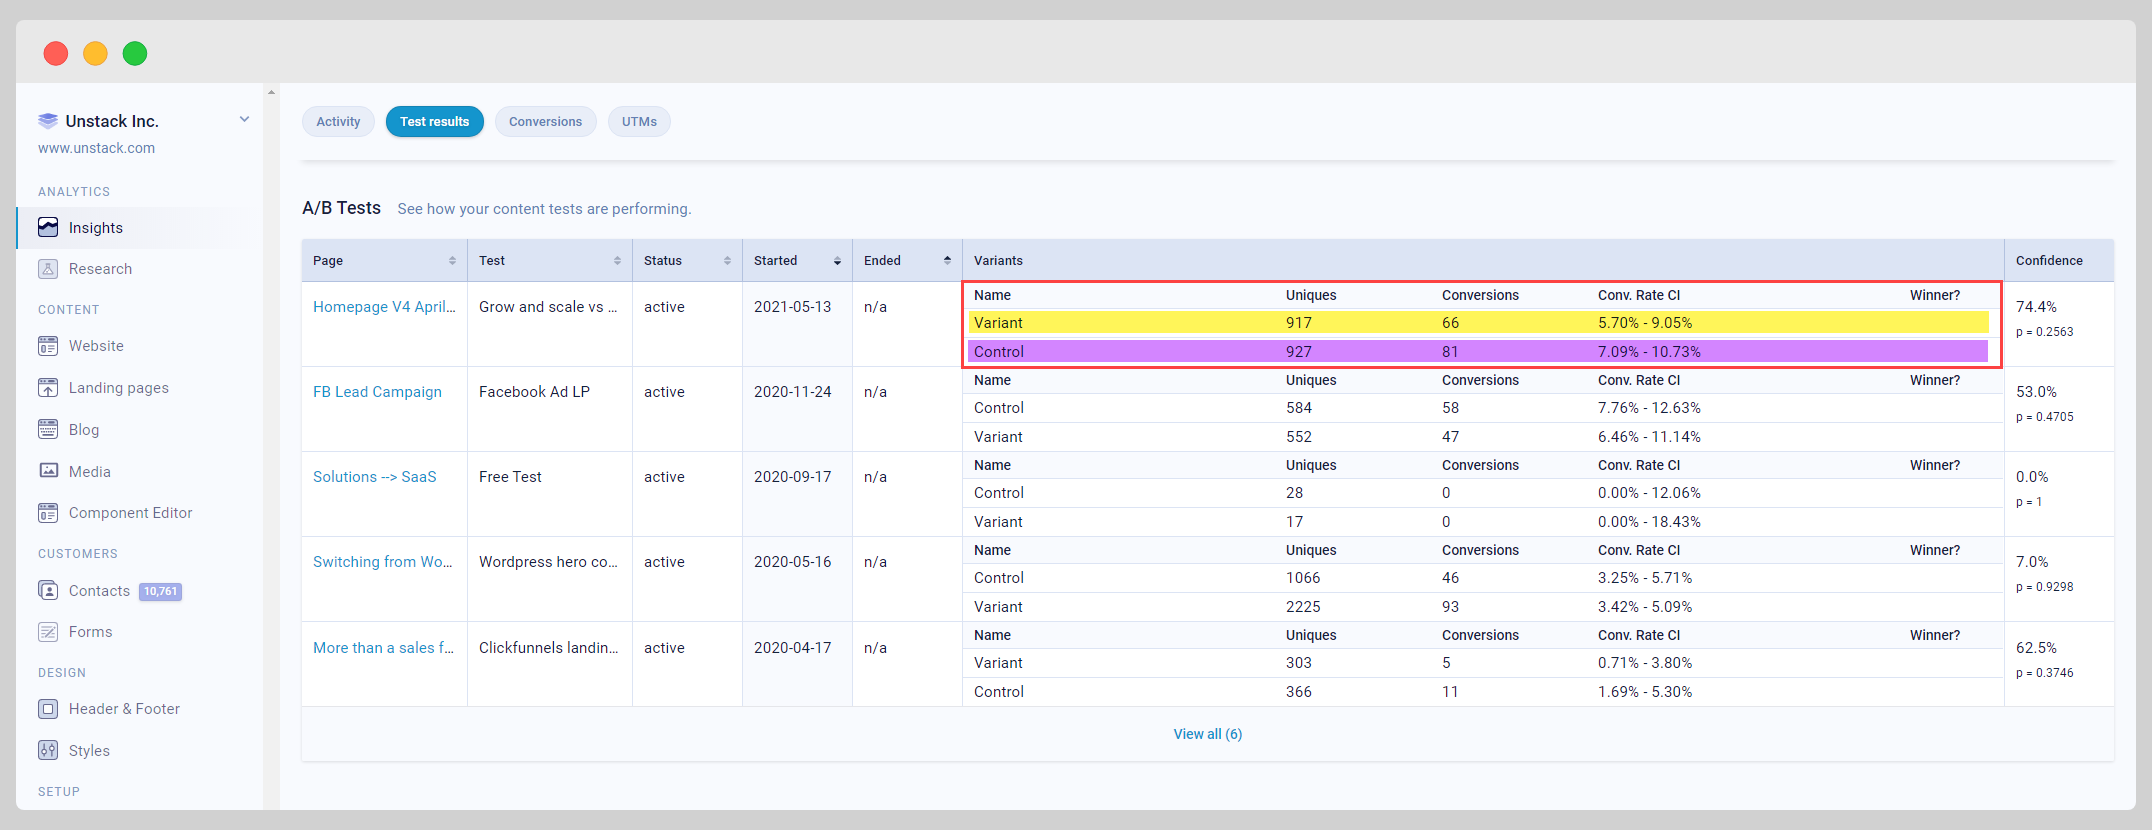Switch to the Activity tab

click(x=338, y=122)
